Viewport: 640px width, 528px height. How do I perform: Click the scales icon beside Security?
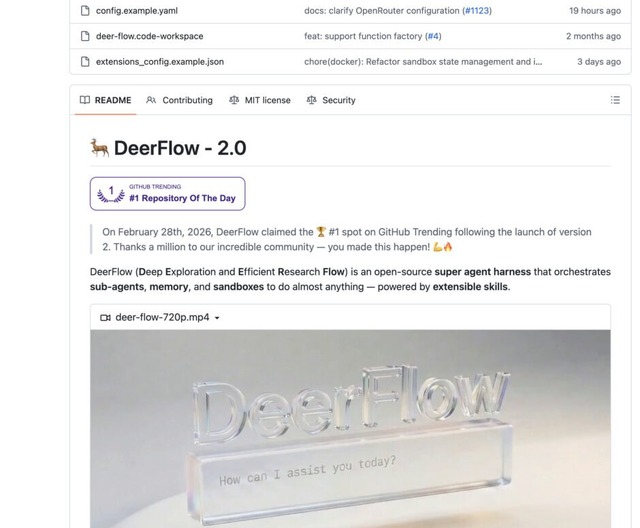[311, 100]
